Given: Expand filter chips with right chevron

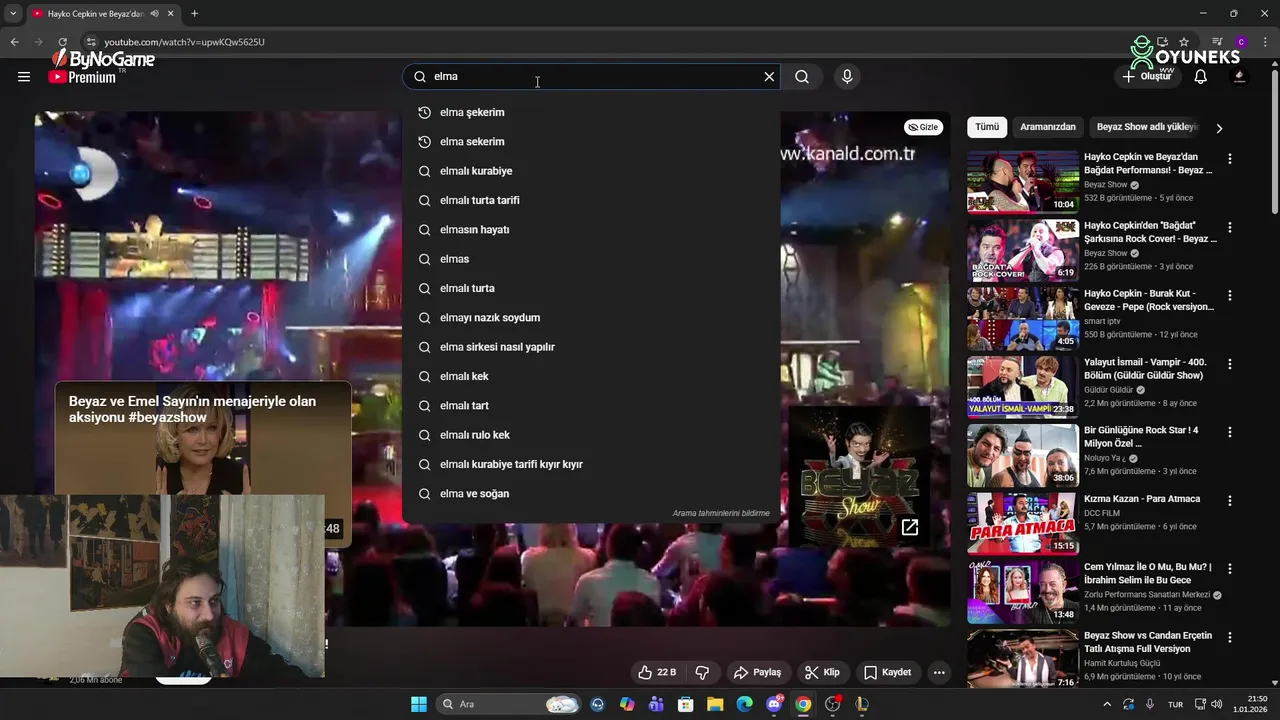Looking at the screenshot, I should (1219, 128).
